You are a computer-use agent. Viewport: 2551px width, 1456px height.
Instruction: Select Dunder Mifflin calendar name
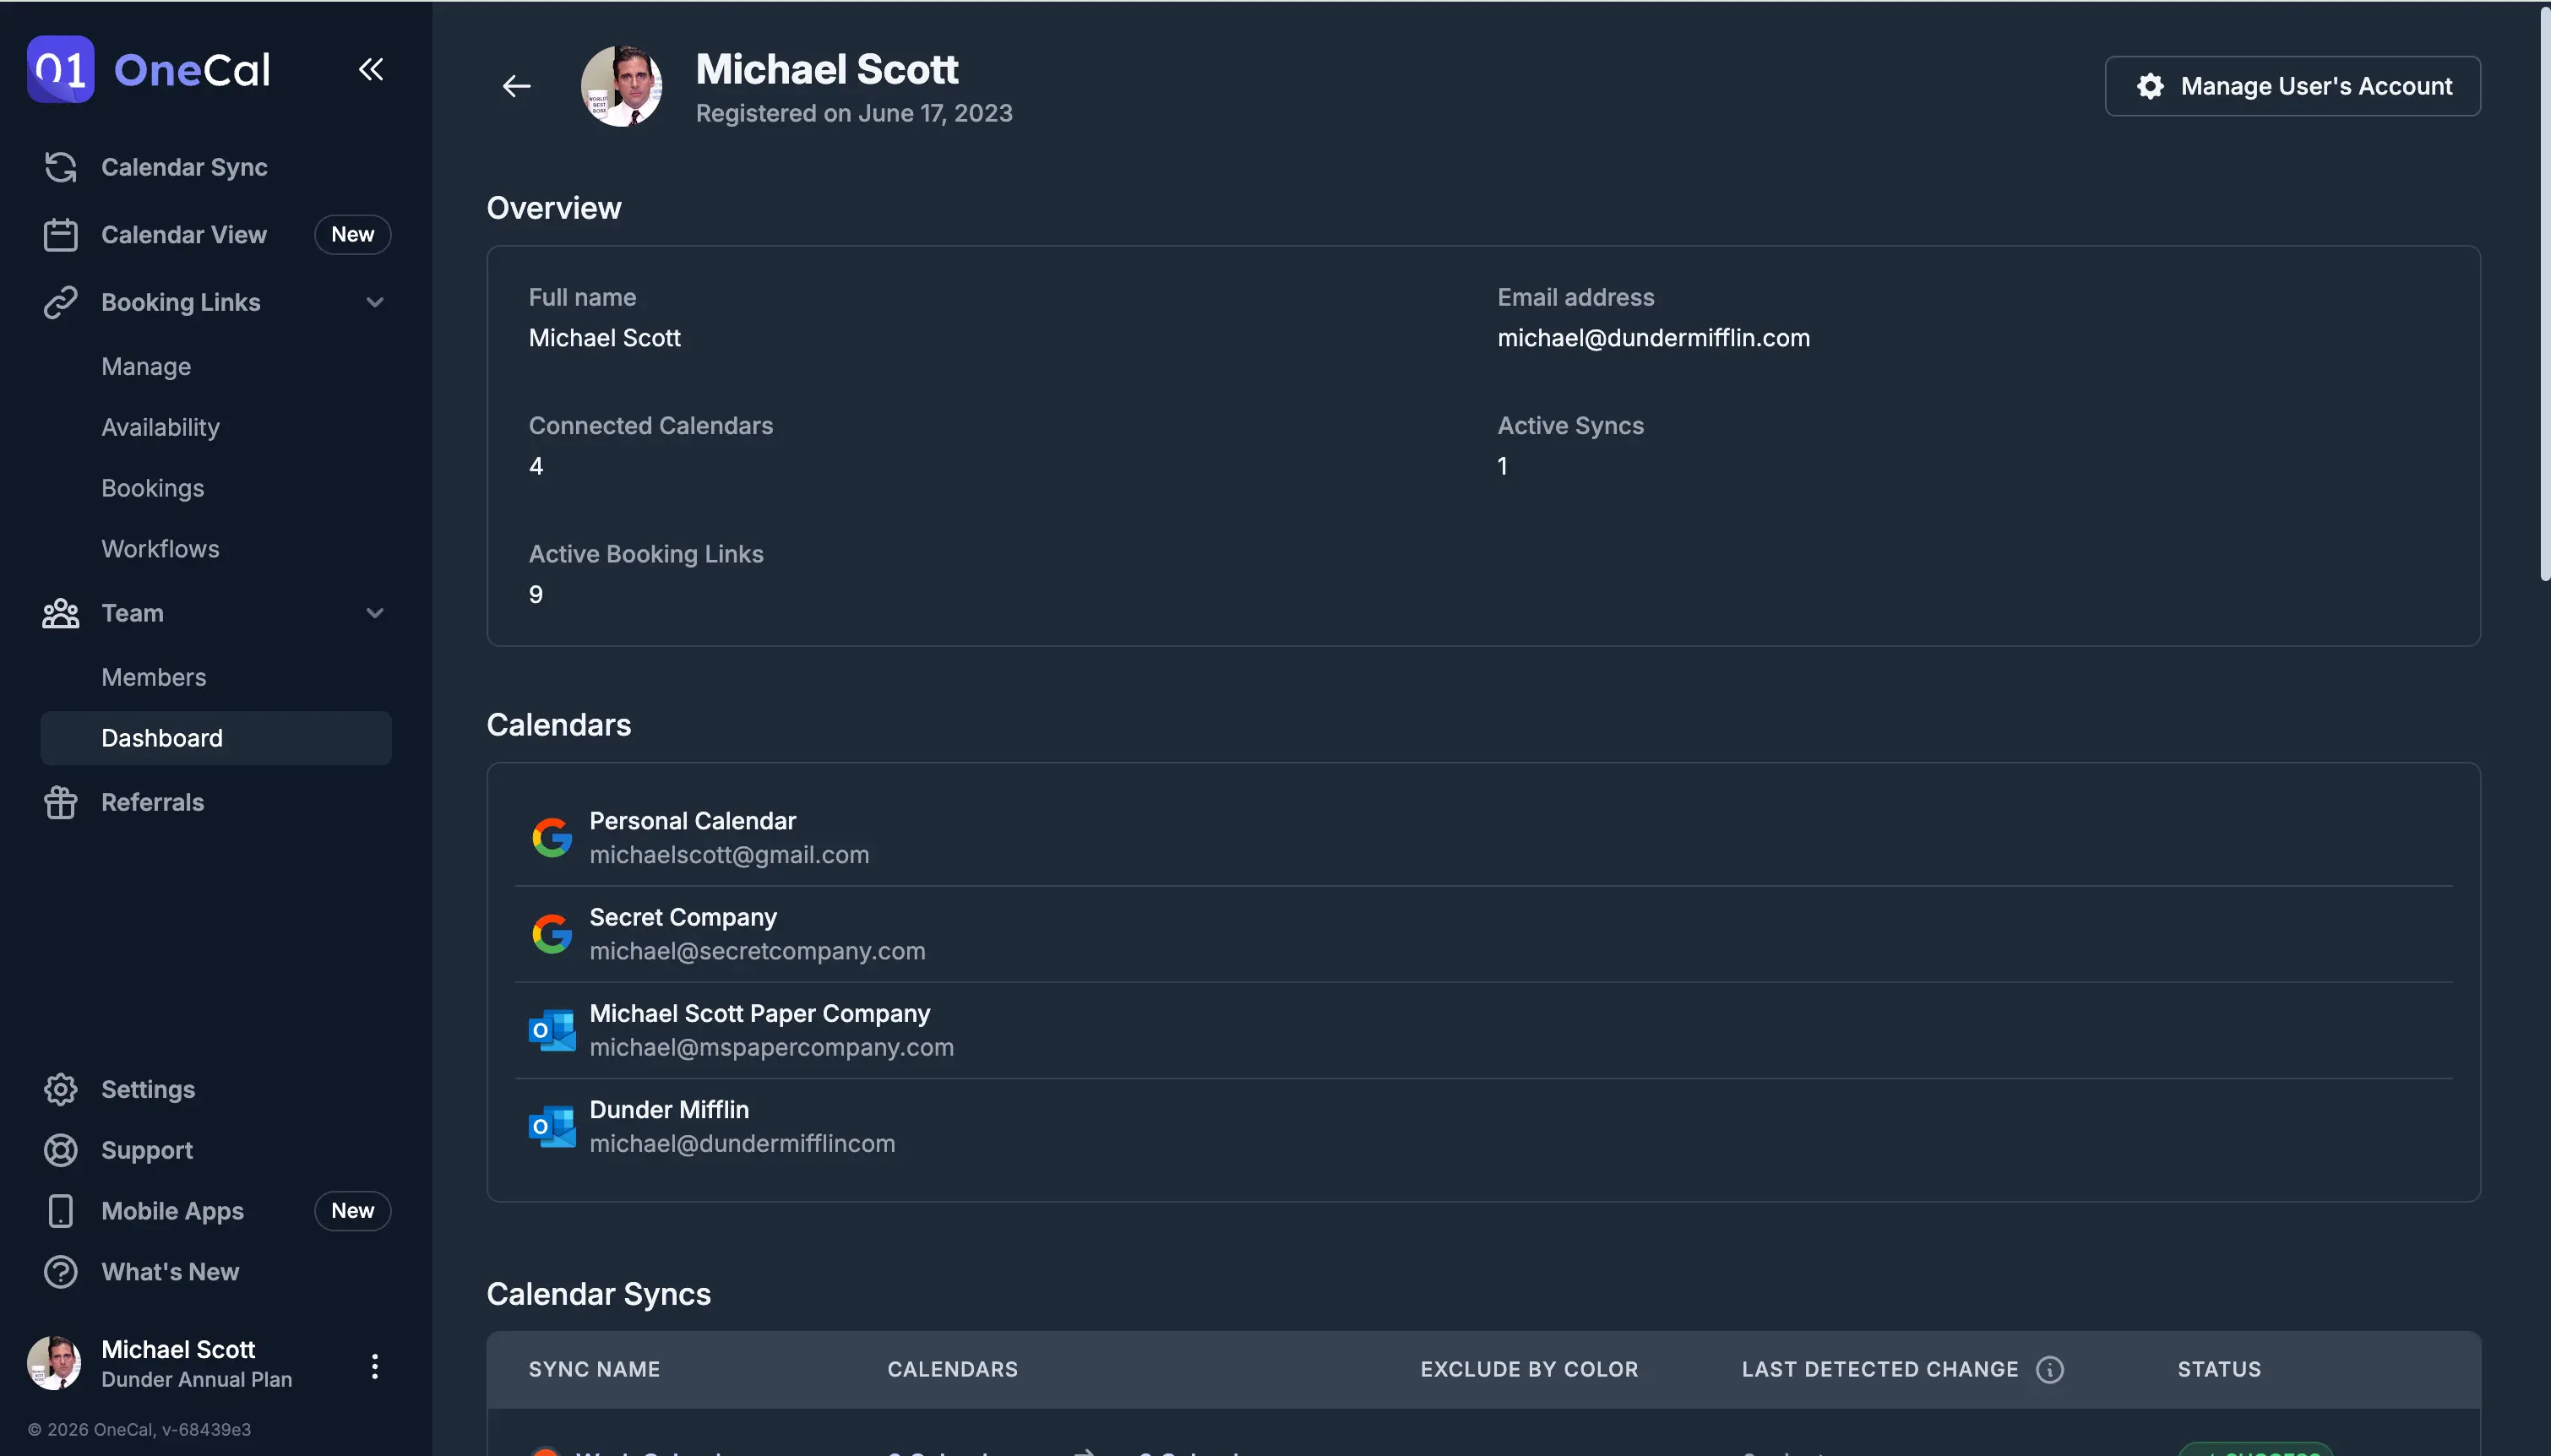tap(669, 1110)
